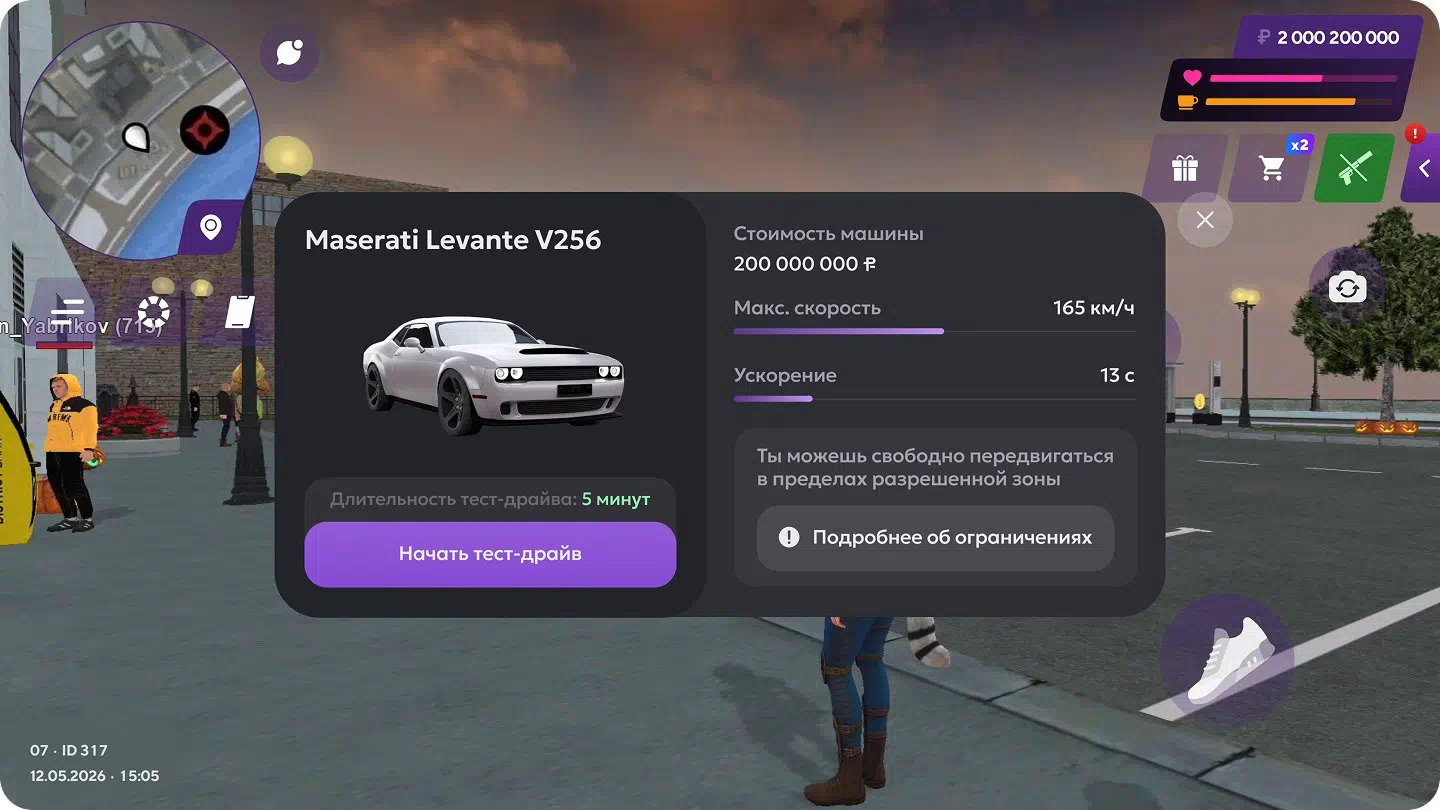Open the phone icon

(240, 312)
